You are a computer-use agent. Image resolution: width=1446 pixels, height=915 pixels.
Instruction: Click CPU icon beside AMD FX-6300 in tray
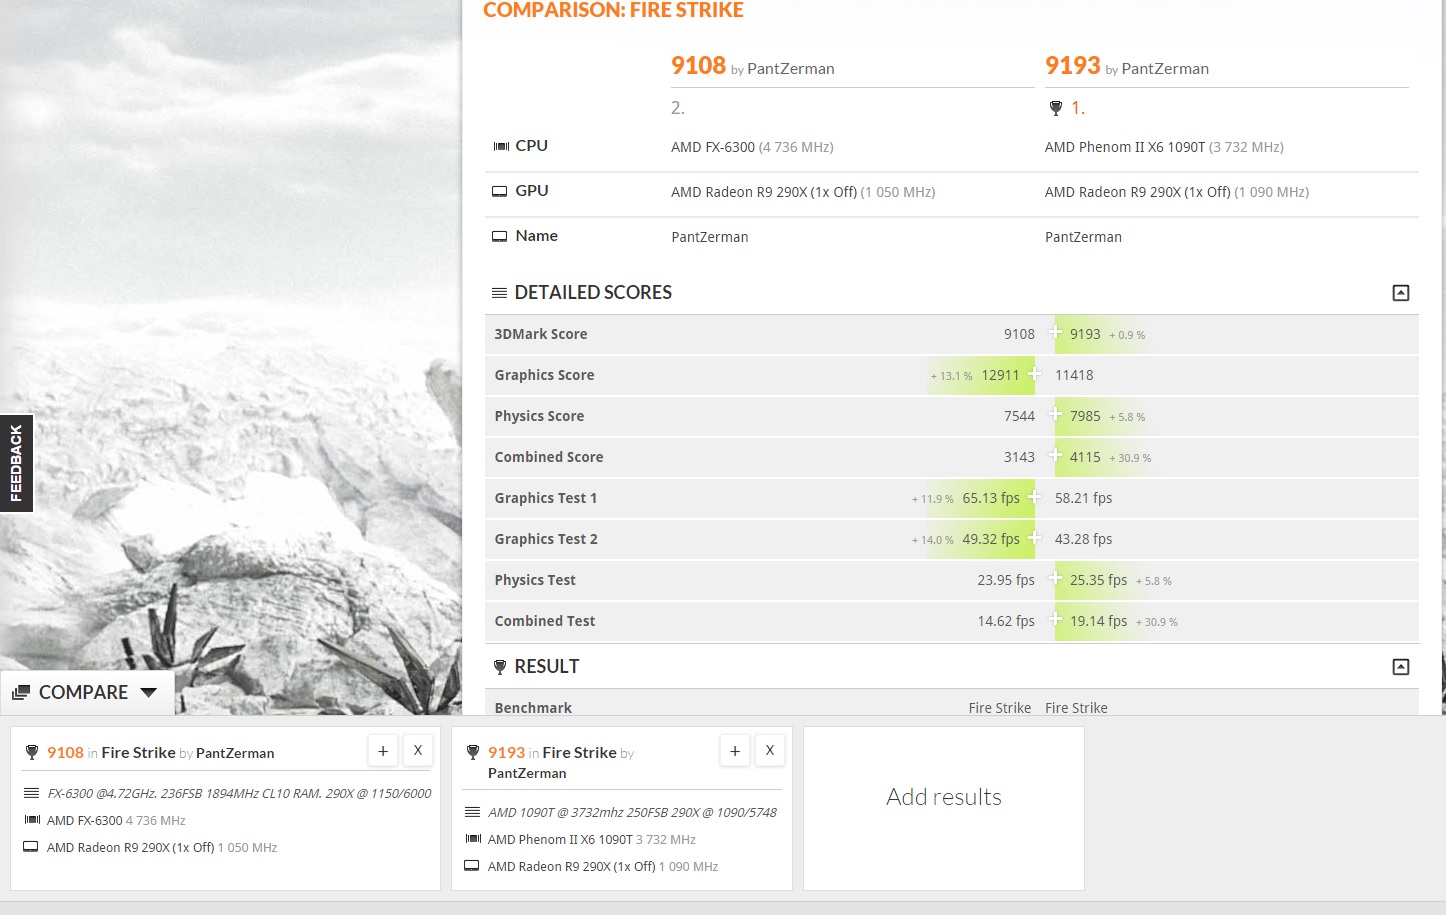pyautogui.click(x=31, y=820)
